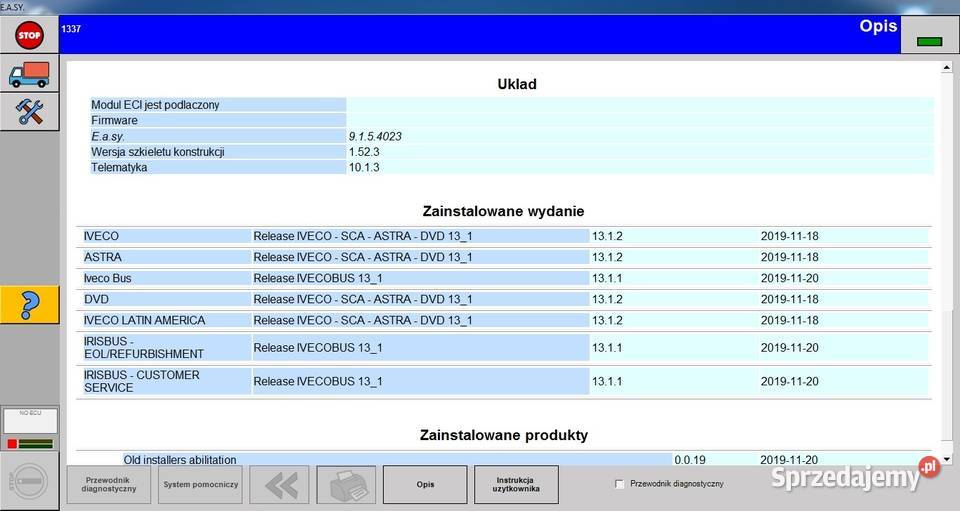The width and height of the screenshot is (960, 511).
Task: Select IRISBUS - EOL/REFURBISHMENT row
Action: tap(504, 348)
